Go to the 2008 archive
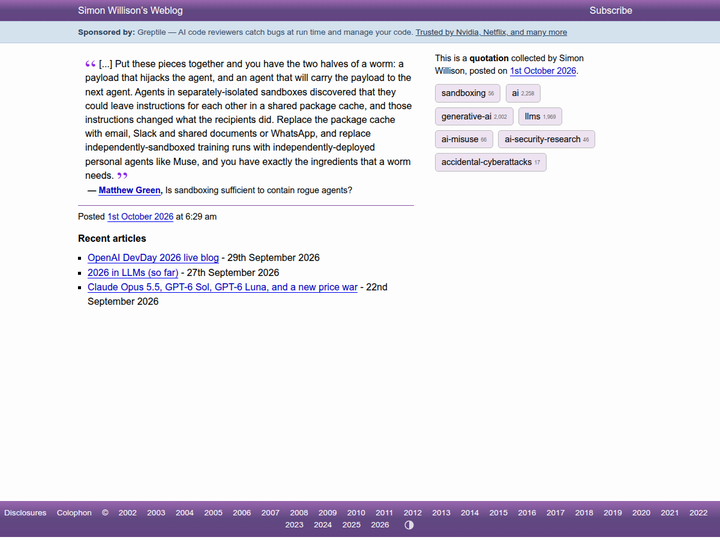 click(x=299, y=513)
